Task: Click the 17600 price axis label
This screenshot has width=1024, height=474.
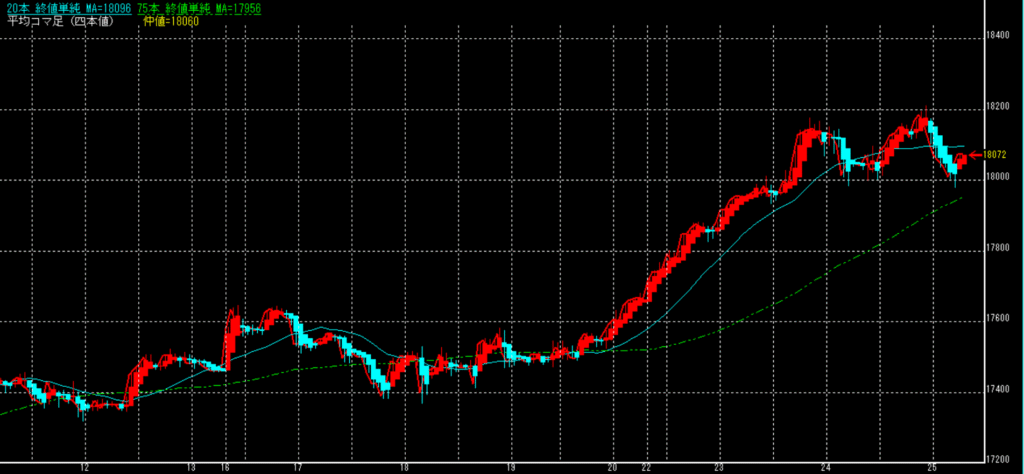Action: pyautogui.click(x=996, y=318)
